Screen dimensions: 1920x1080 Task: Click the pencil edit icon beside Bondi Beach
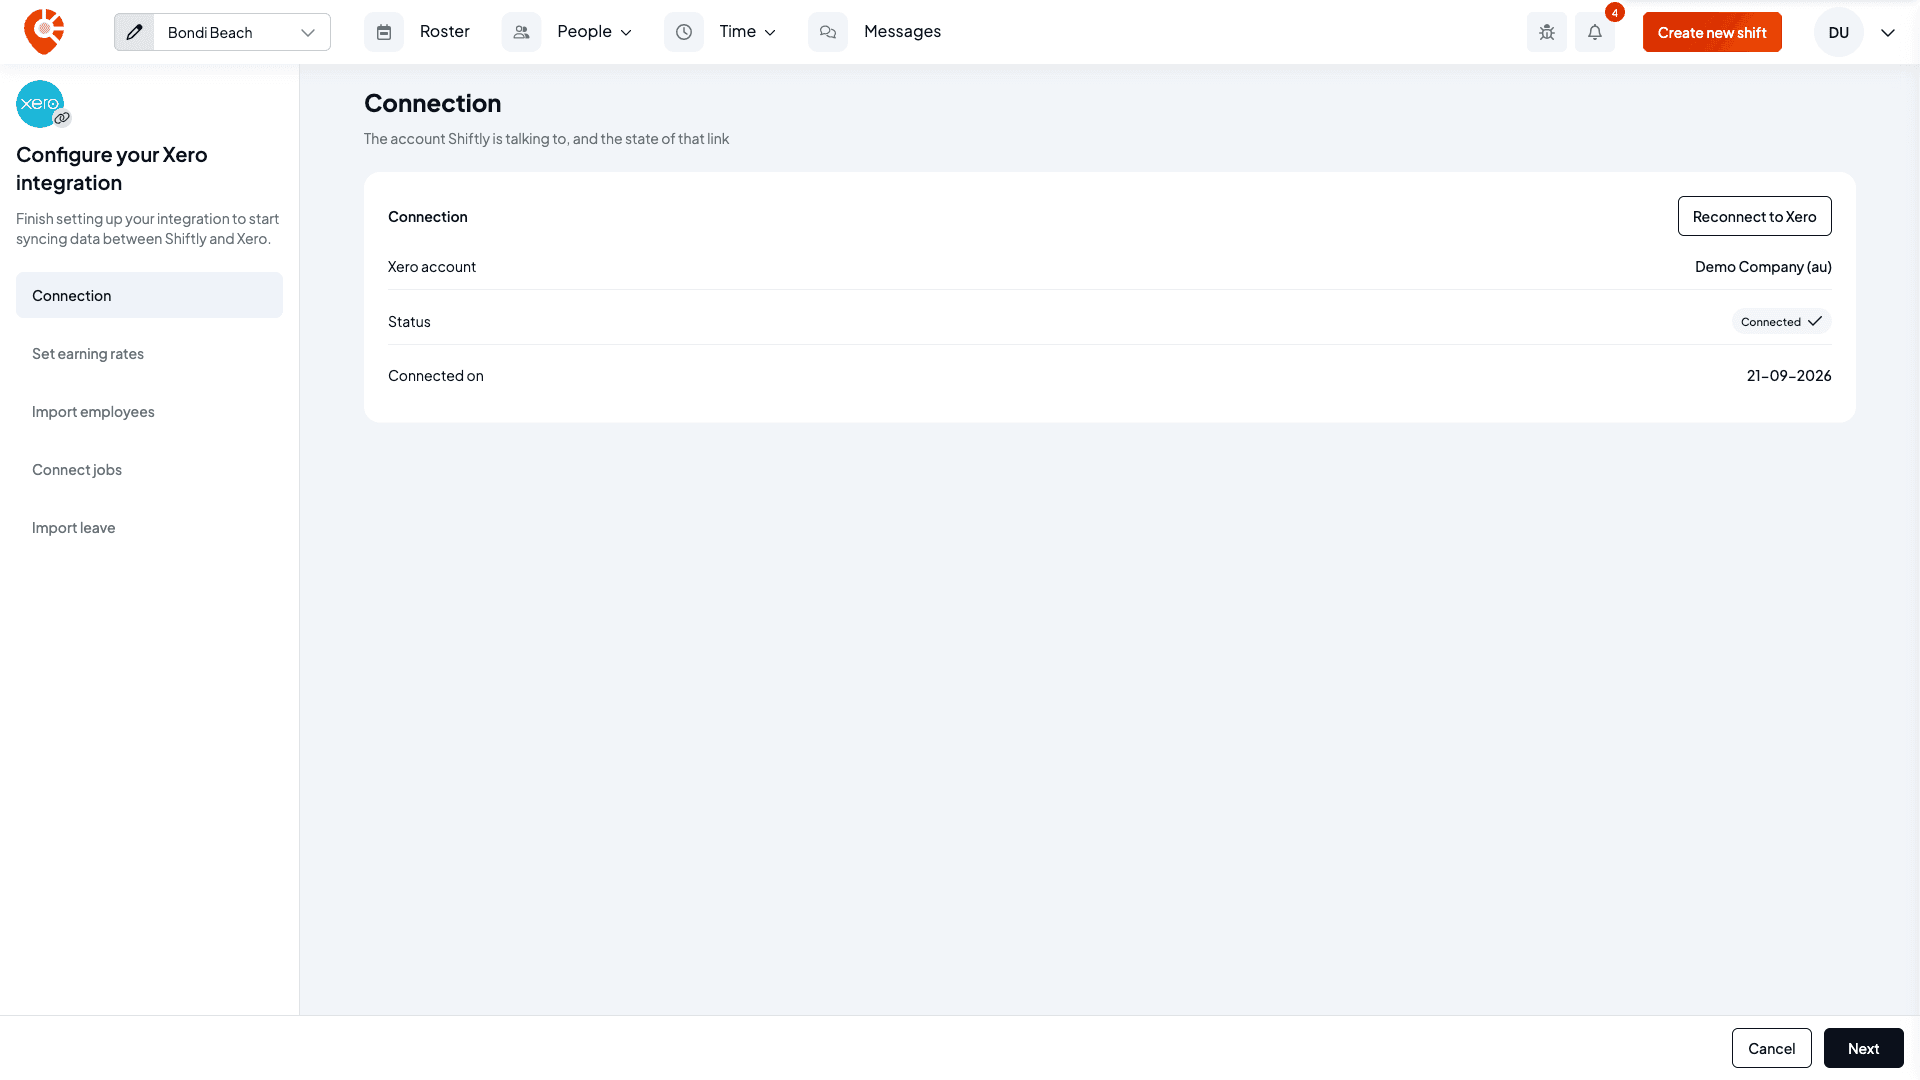click(134, 32)
